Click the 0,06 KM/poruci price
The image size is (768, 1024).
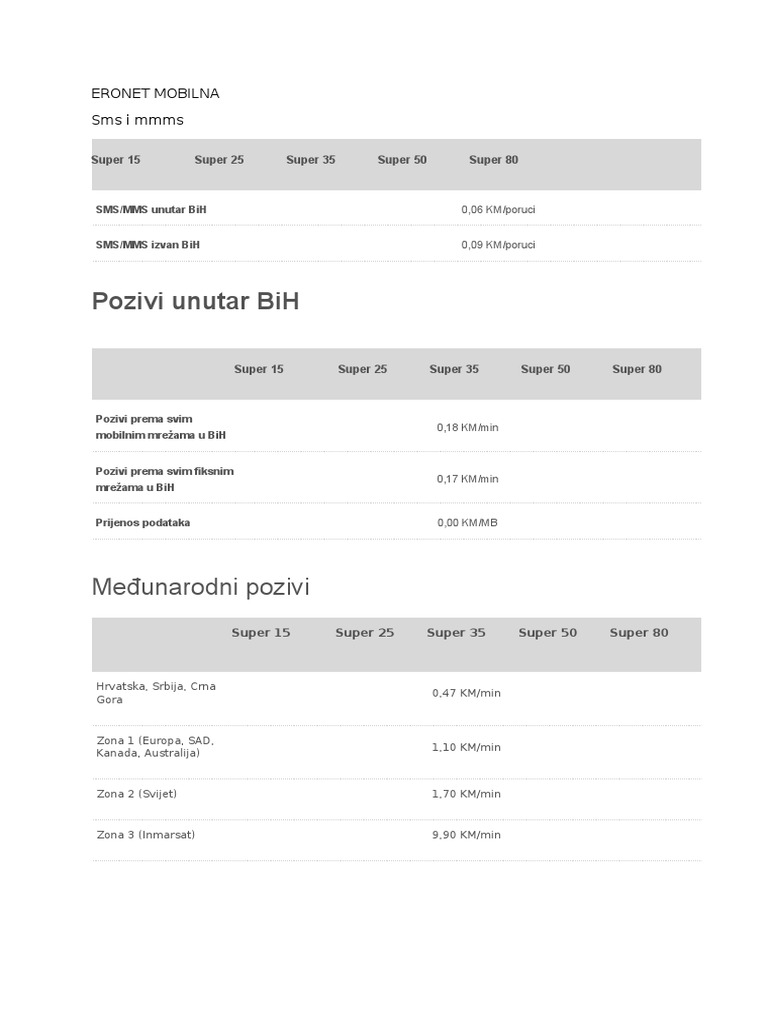click(498, 210)
